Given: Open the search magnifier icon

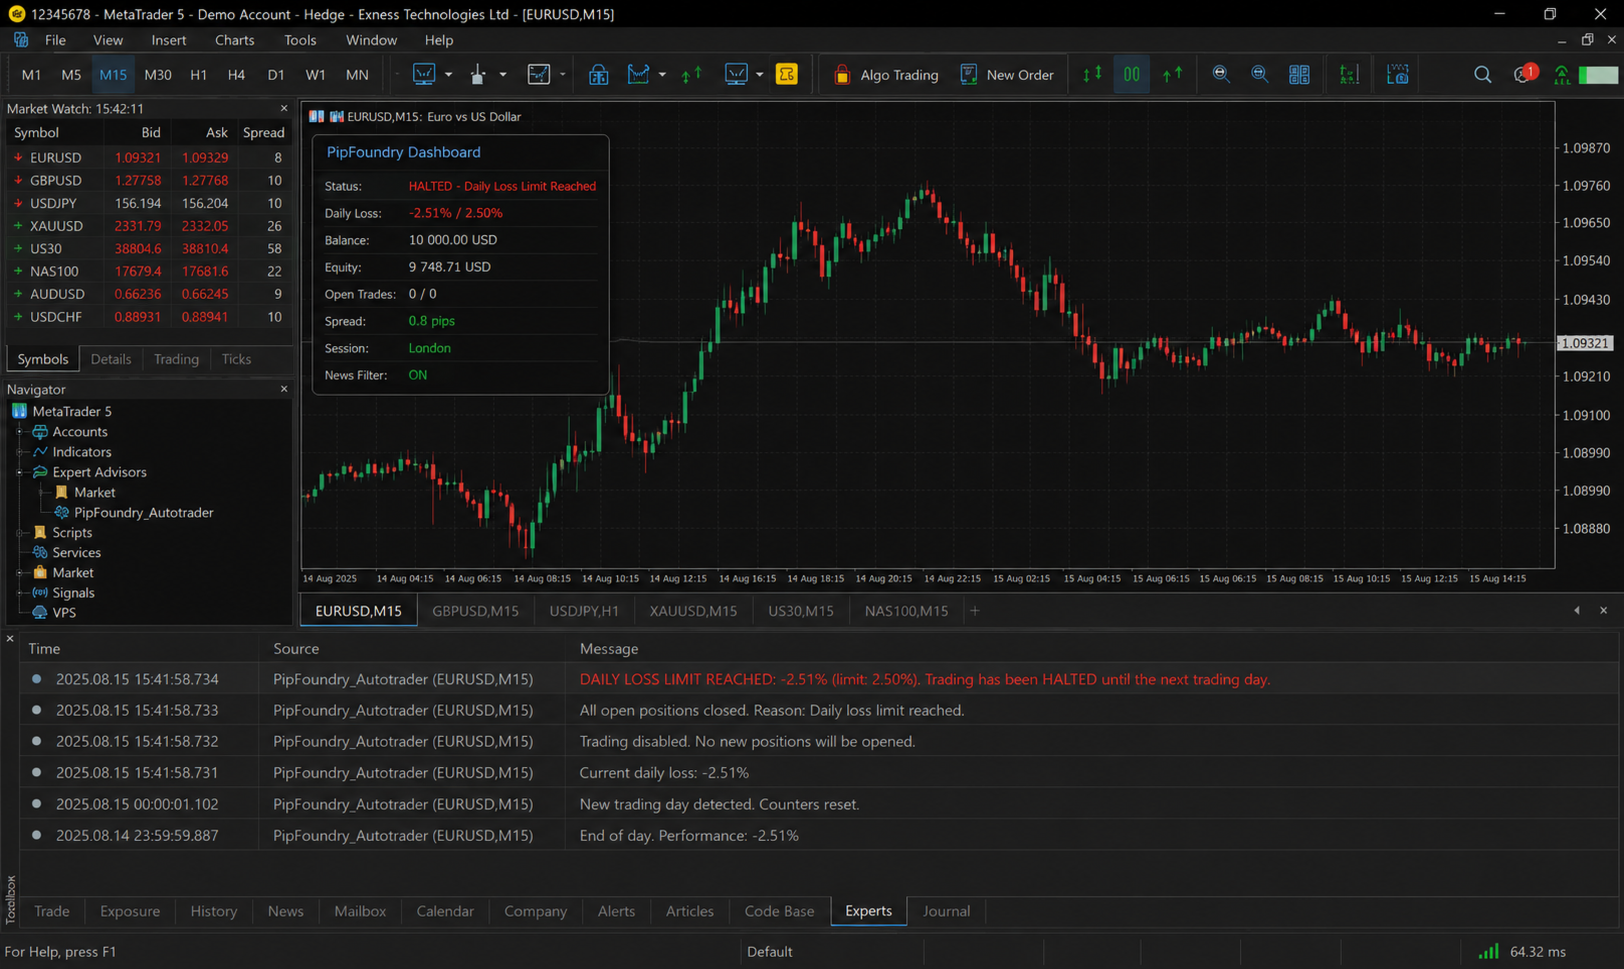Looking at the screenshot, I should coord(1482,75).
